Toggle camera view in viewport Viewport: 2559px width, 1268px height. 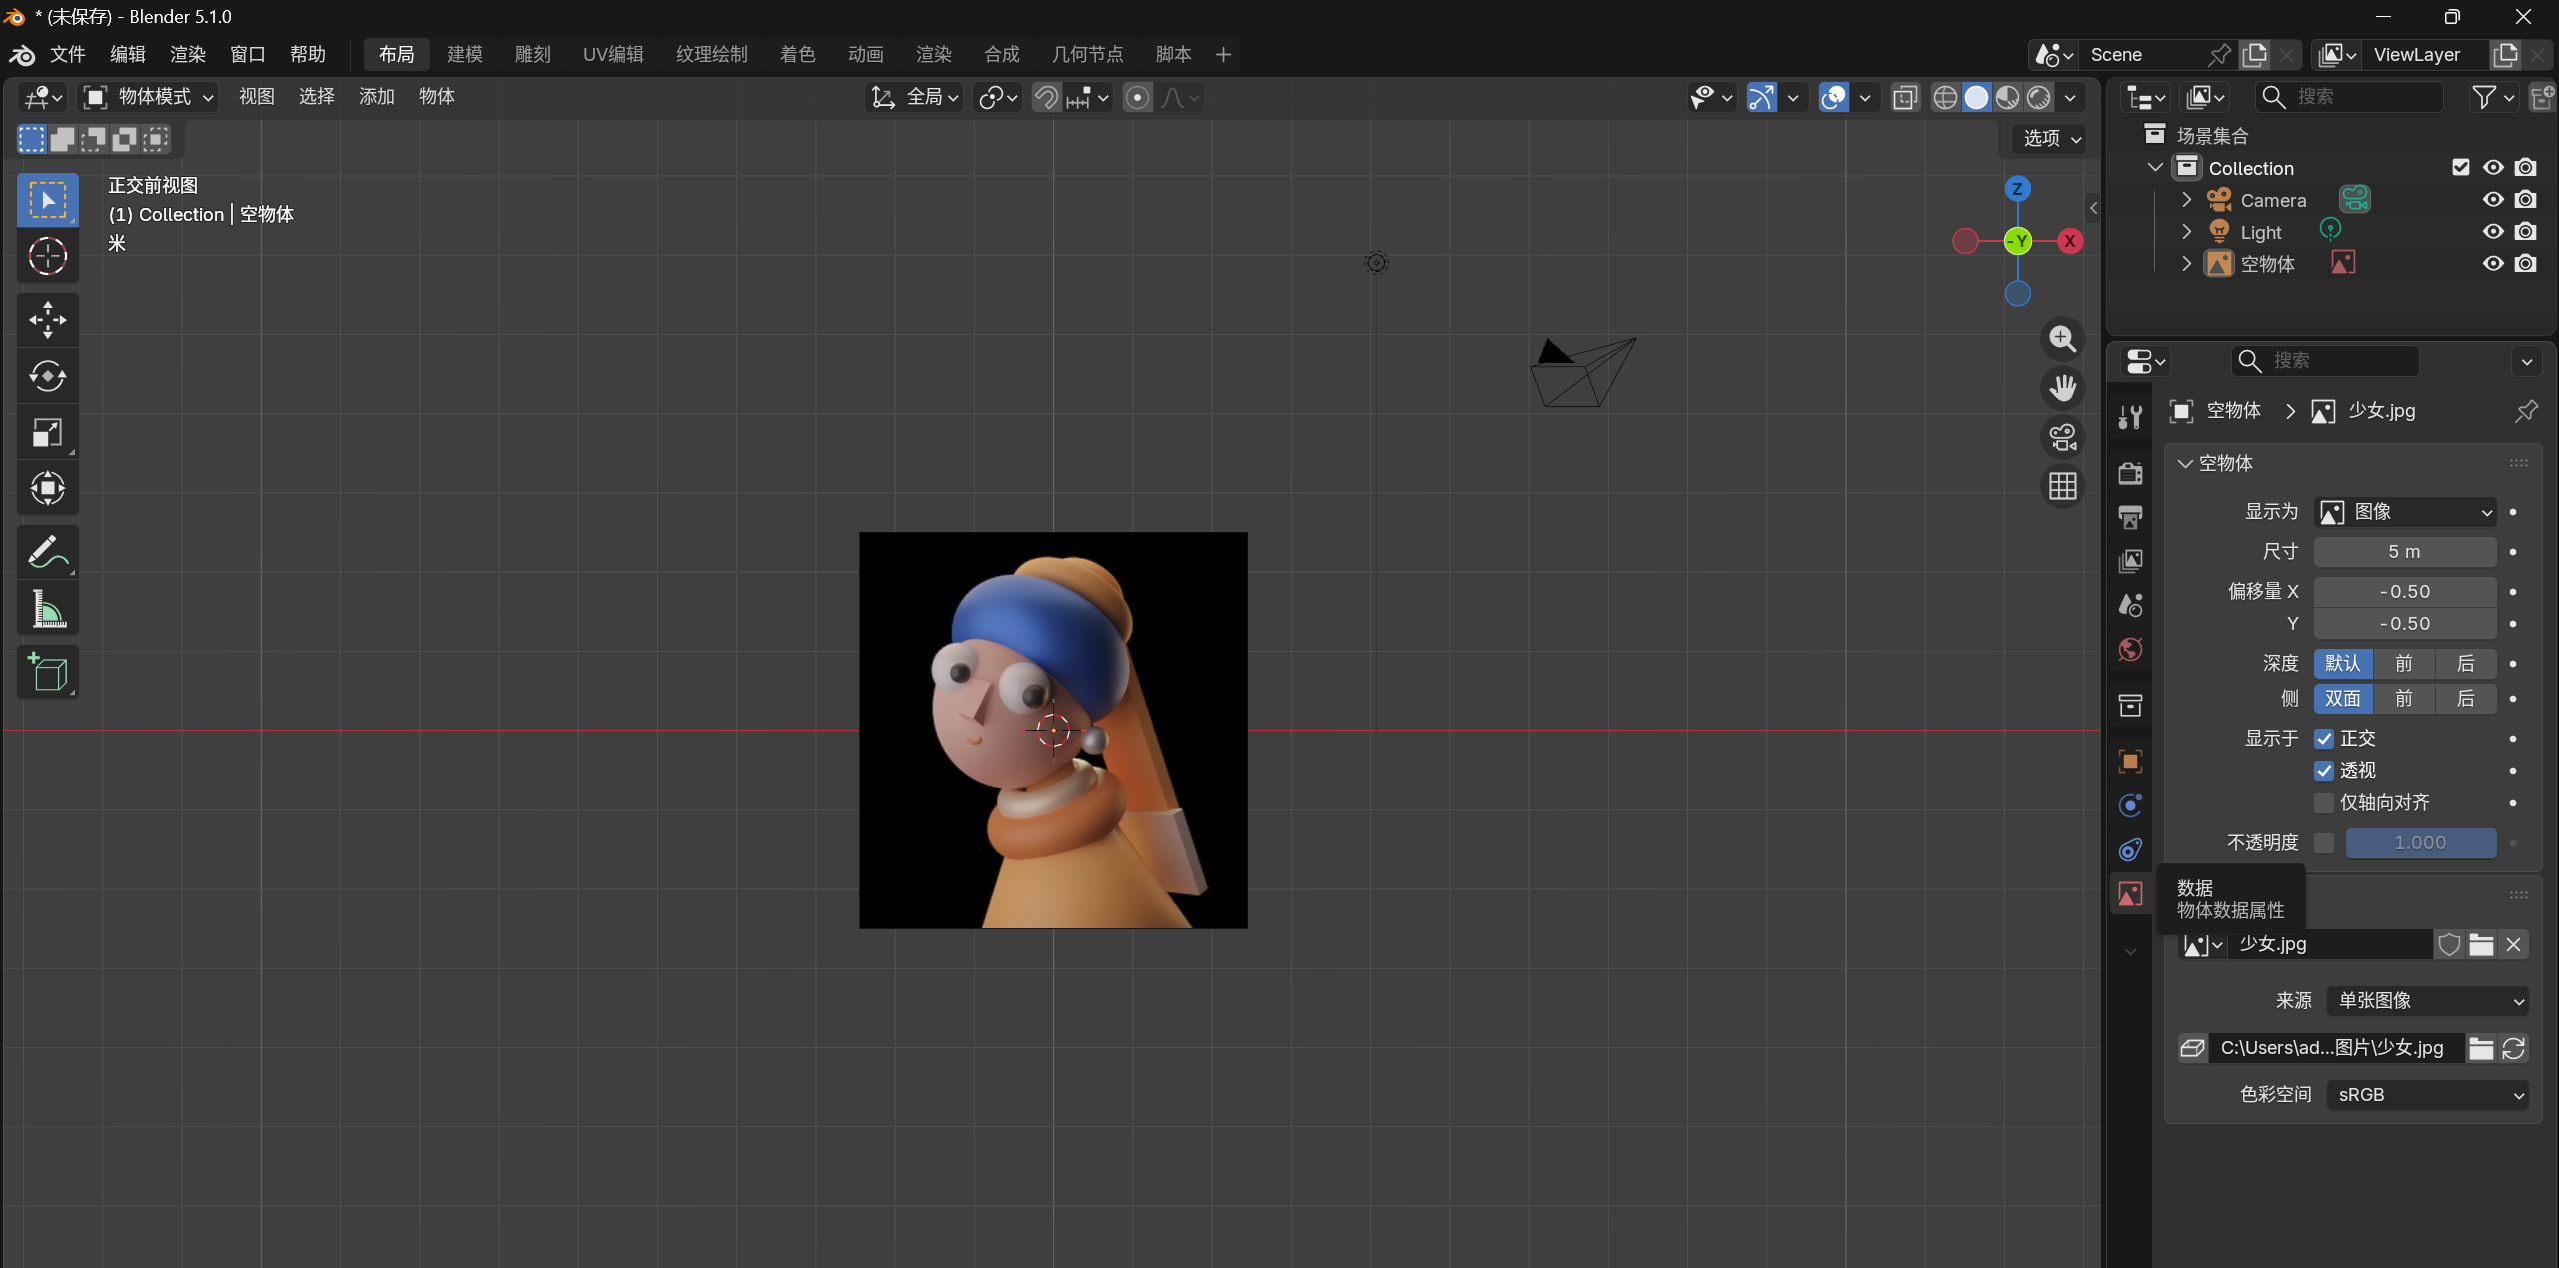click(2062, 438)
